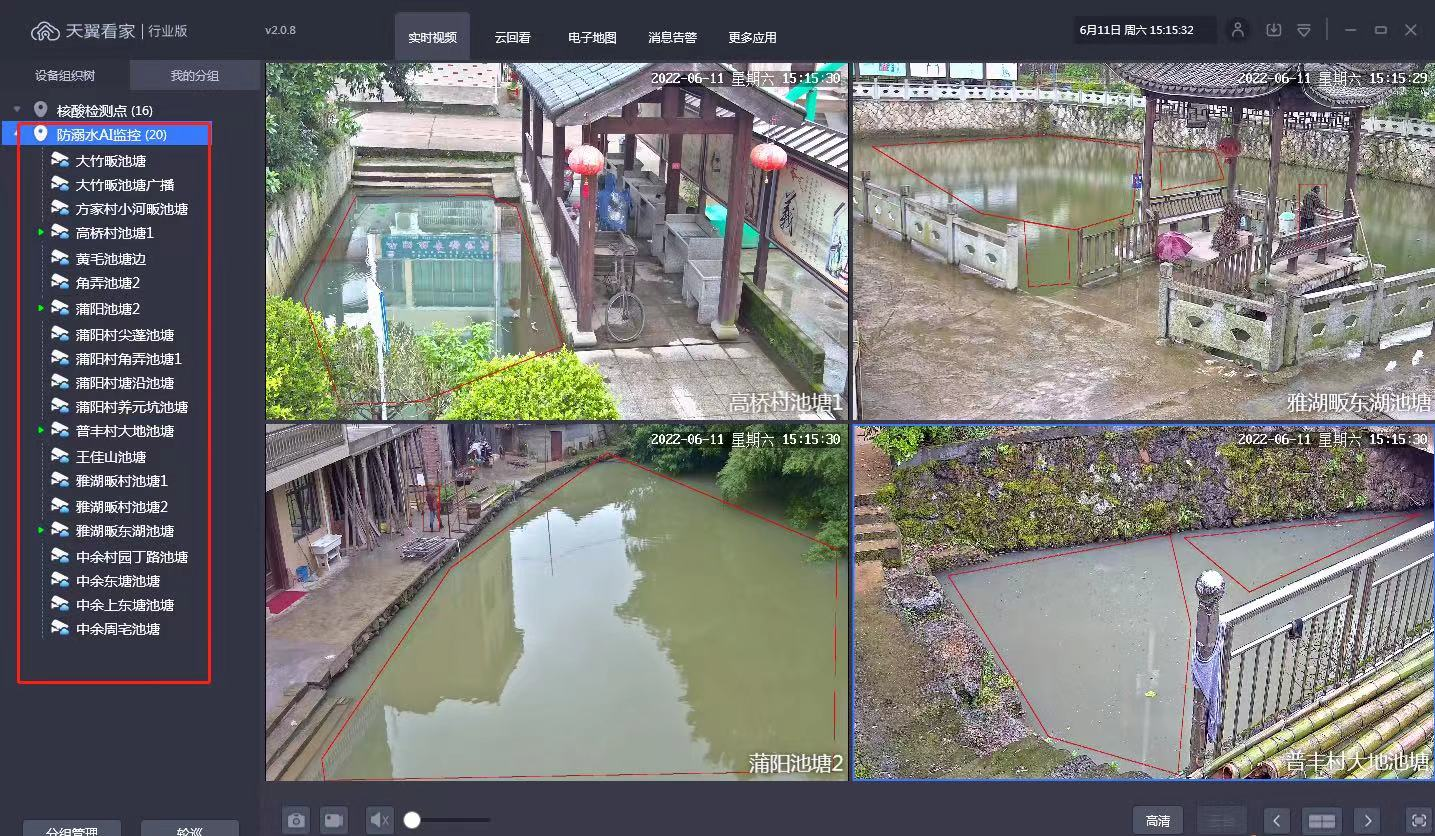The height and width of the screenshot is (836, 1435).
Task: Click the 天翼看家 cloud logo
Action: pos(46,31)
